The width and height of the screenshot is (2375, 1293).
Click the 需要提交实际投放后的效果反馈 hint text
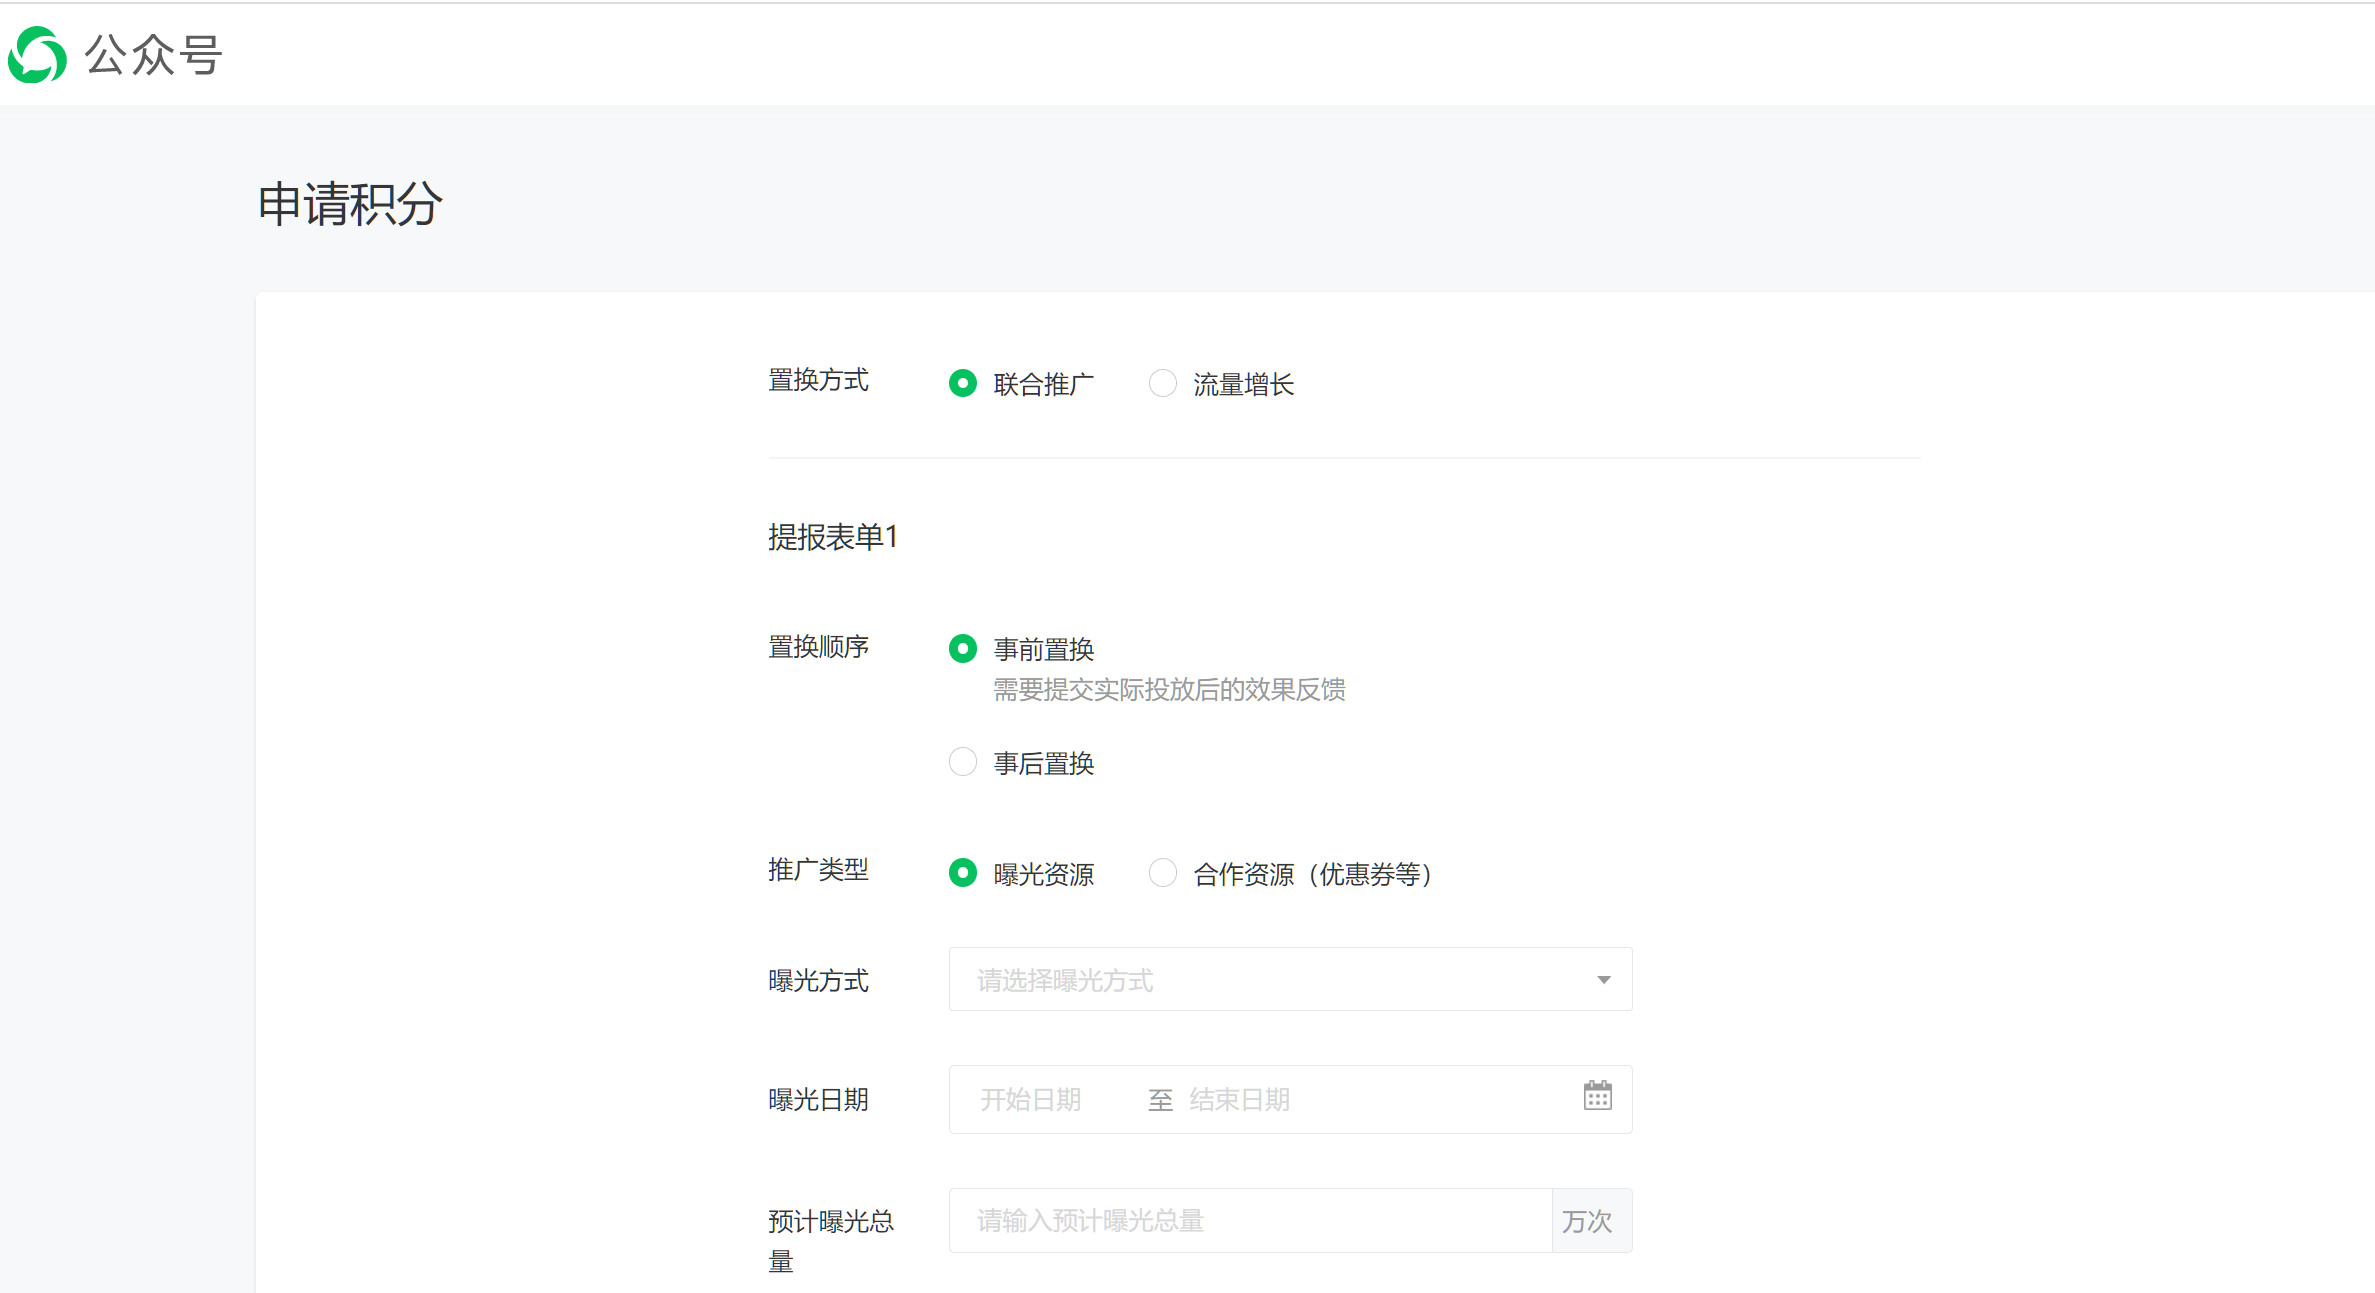point(1169,690)
